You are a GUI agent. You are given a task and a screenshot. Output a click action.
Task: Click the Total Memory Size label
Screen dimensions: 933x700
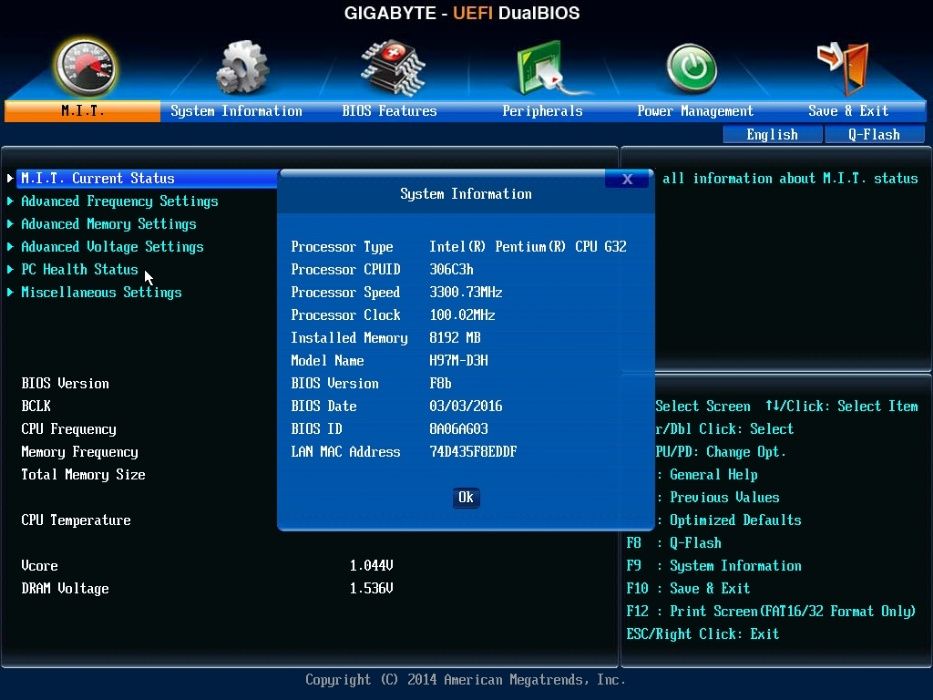click(83, 474)
